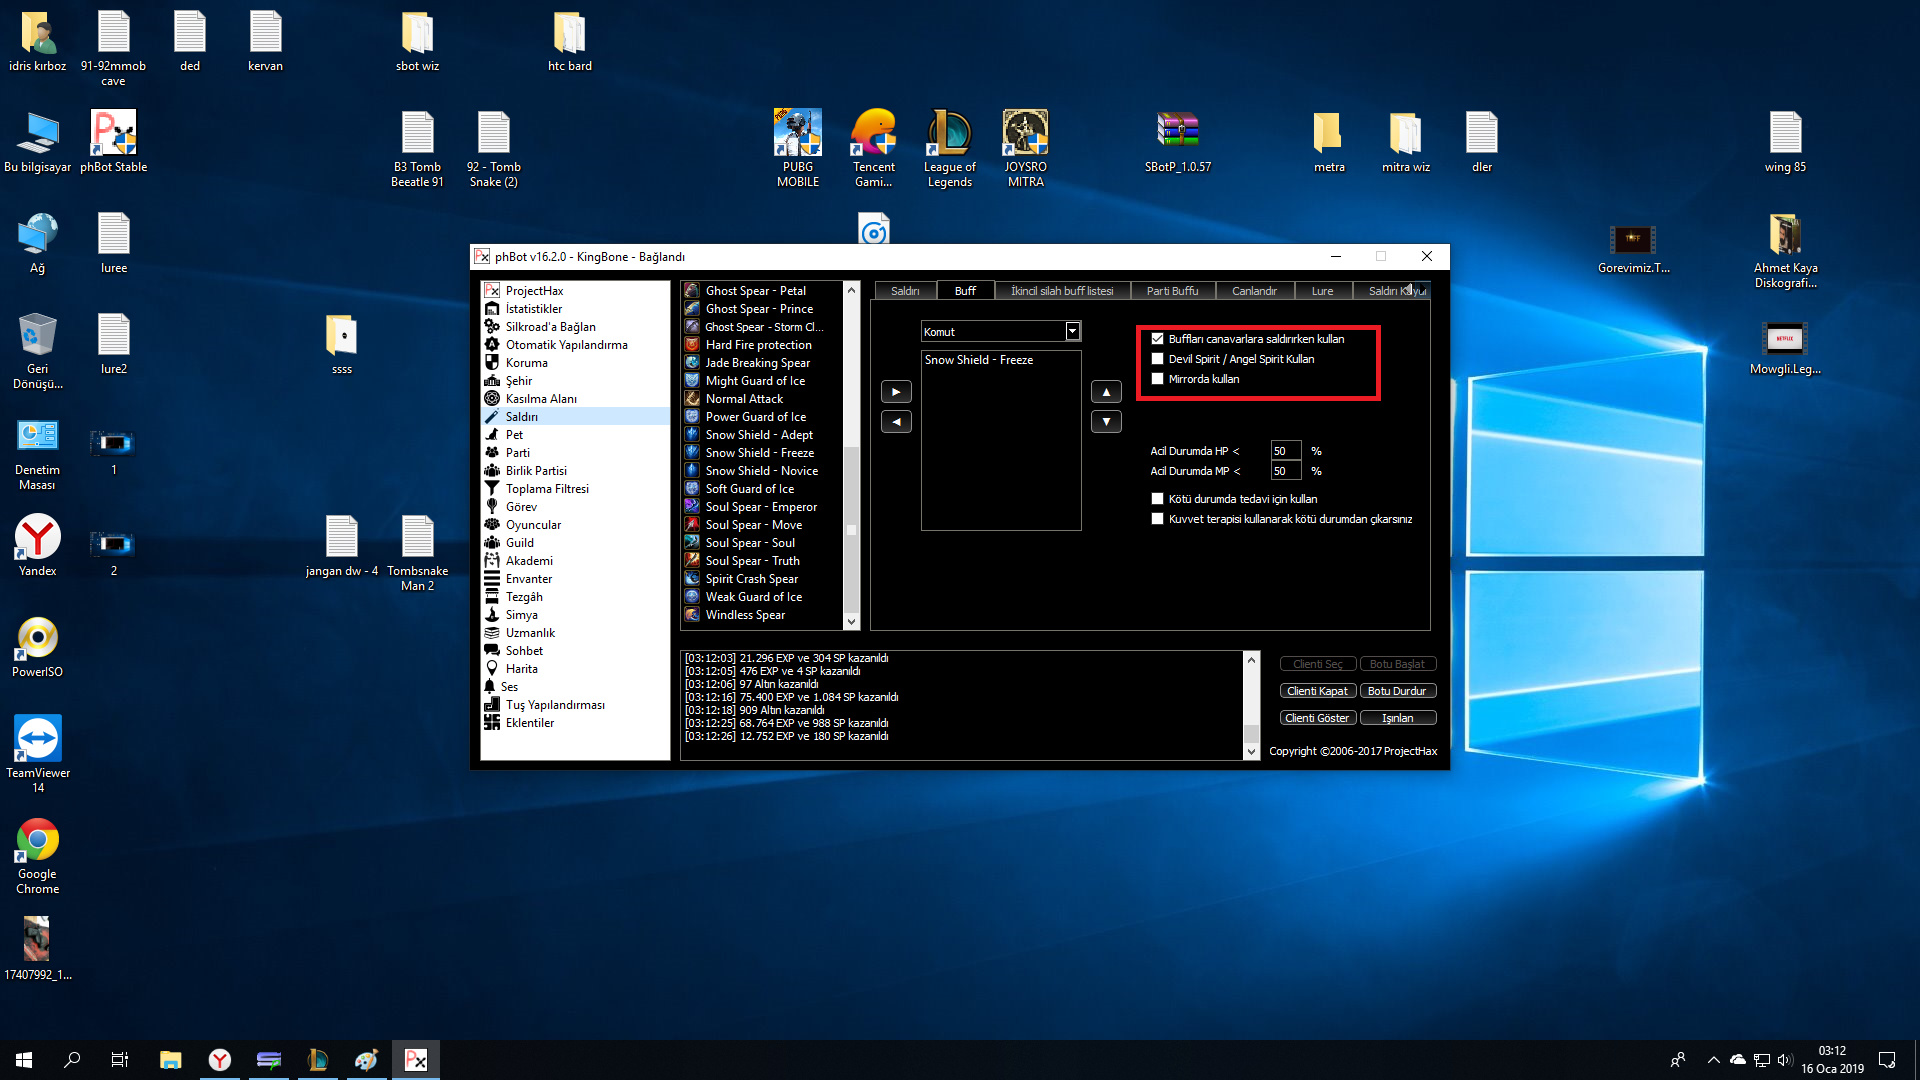Select the Harita map item

521,669
